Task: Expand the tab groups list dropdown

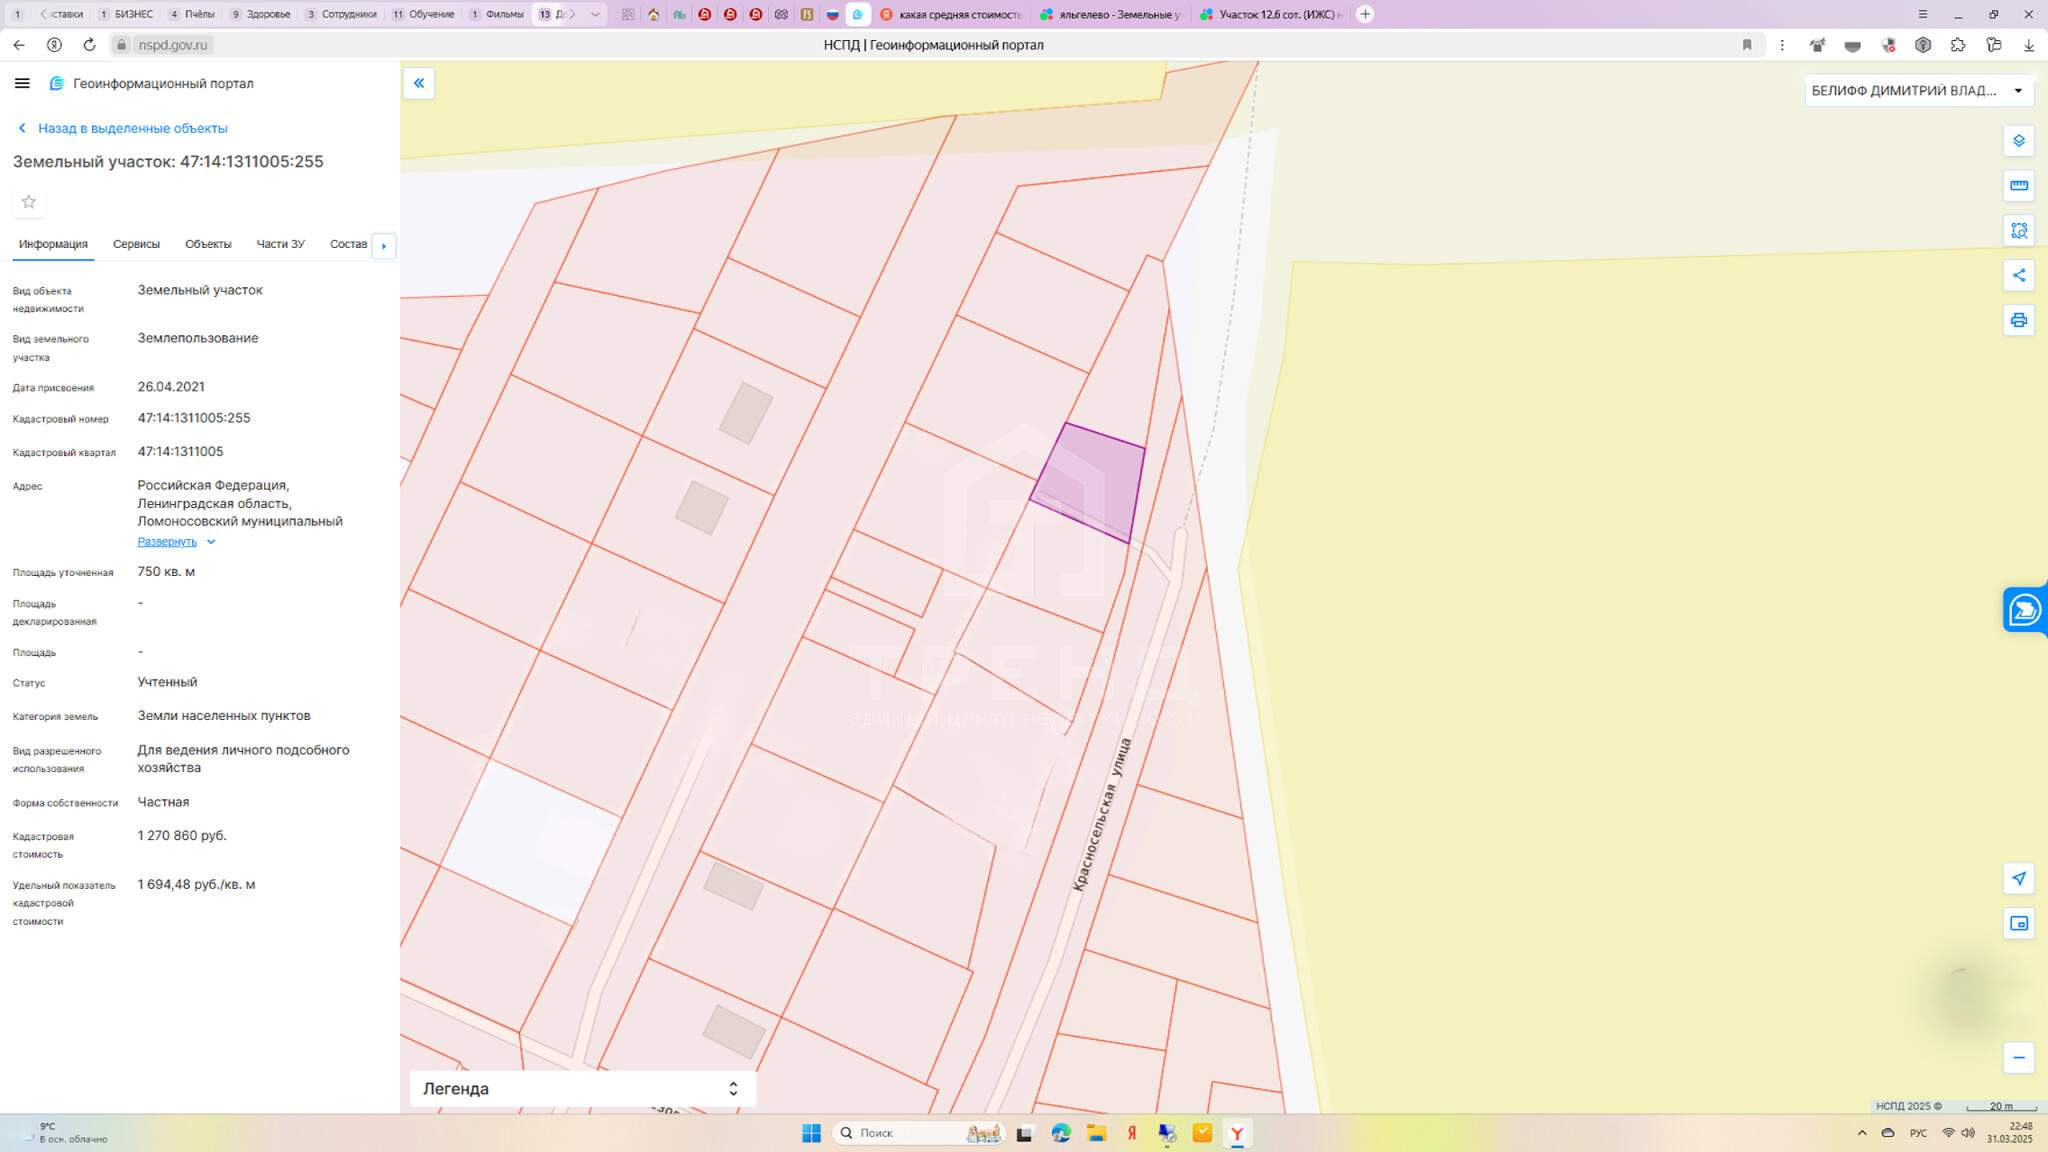Action: point(595,14)
